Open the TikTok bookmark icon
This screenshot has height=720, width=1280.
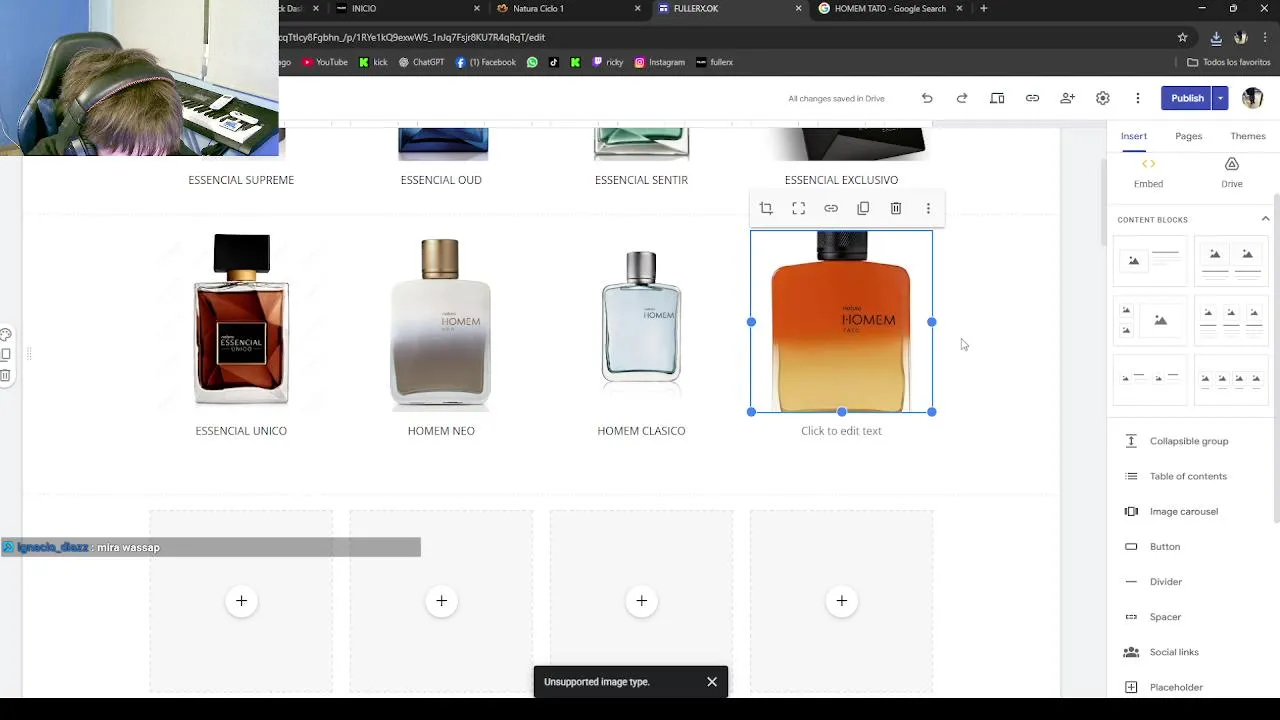pos(553,62)
